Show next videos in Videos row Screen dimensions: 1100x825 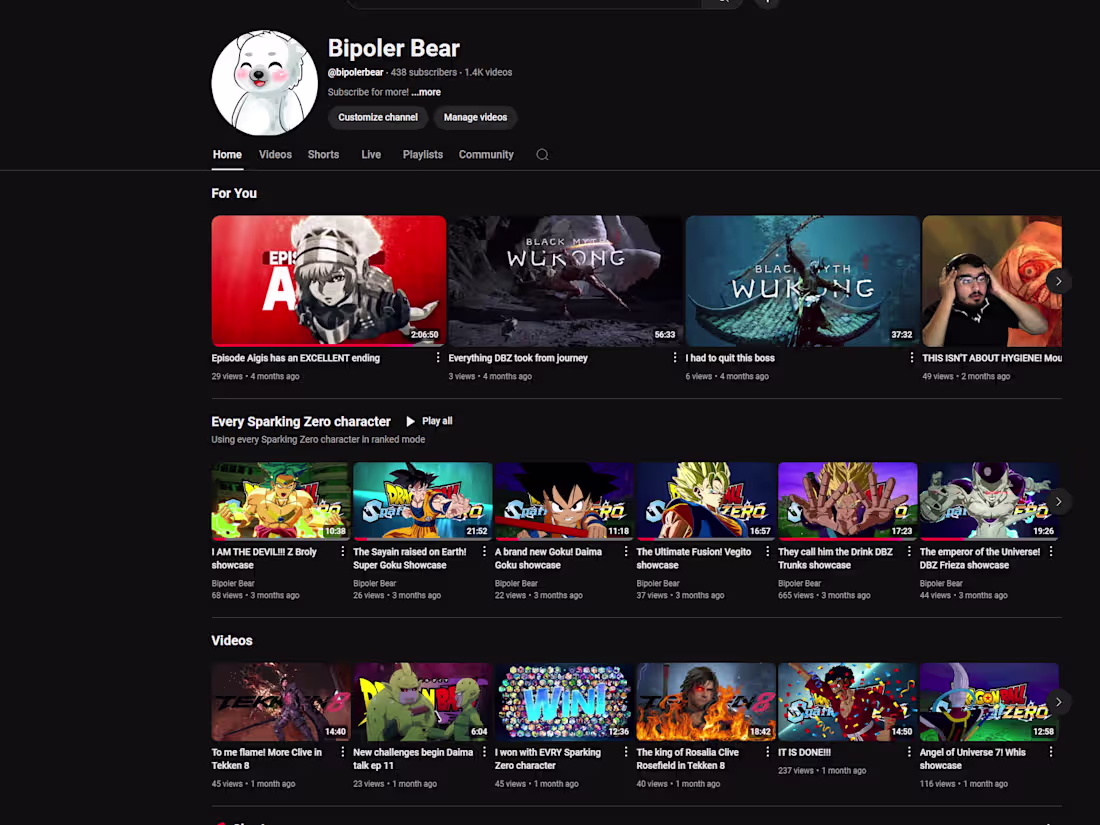(1059, 702)
